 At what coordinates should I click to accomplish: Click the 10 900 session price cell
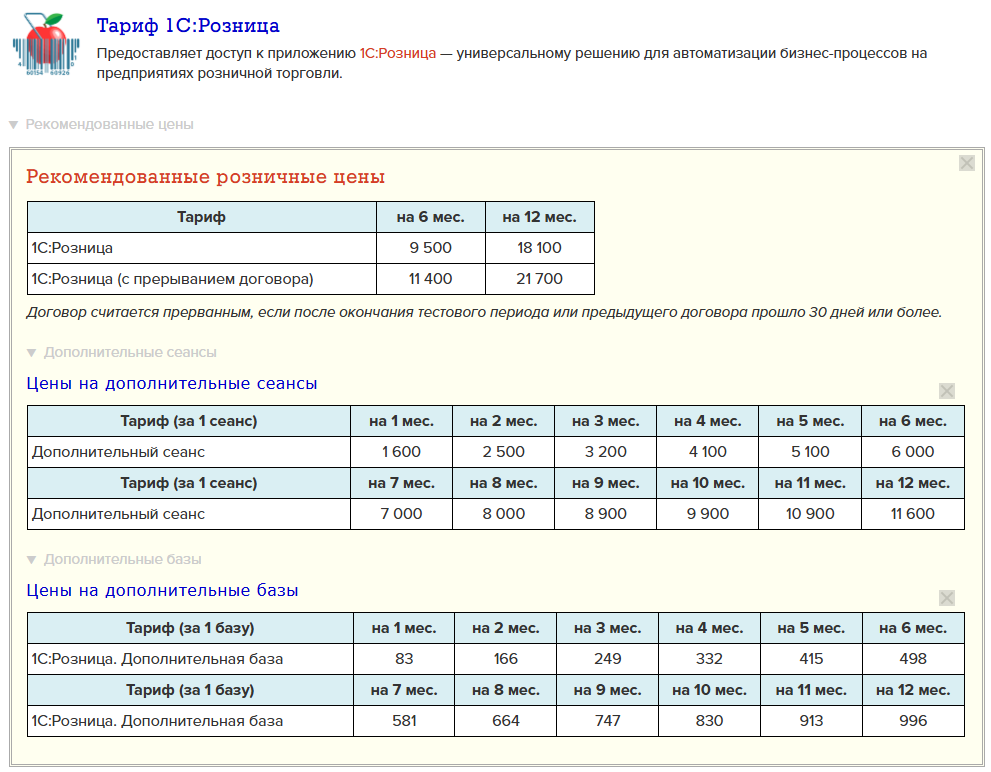point(810,514)
